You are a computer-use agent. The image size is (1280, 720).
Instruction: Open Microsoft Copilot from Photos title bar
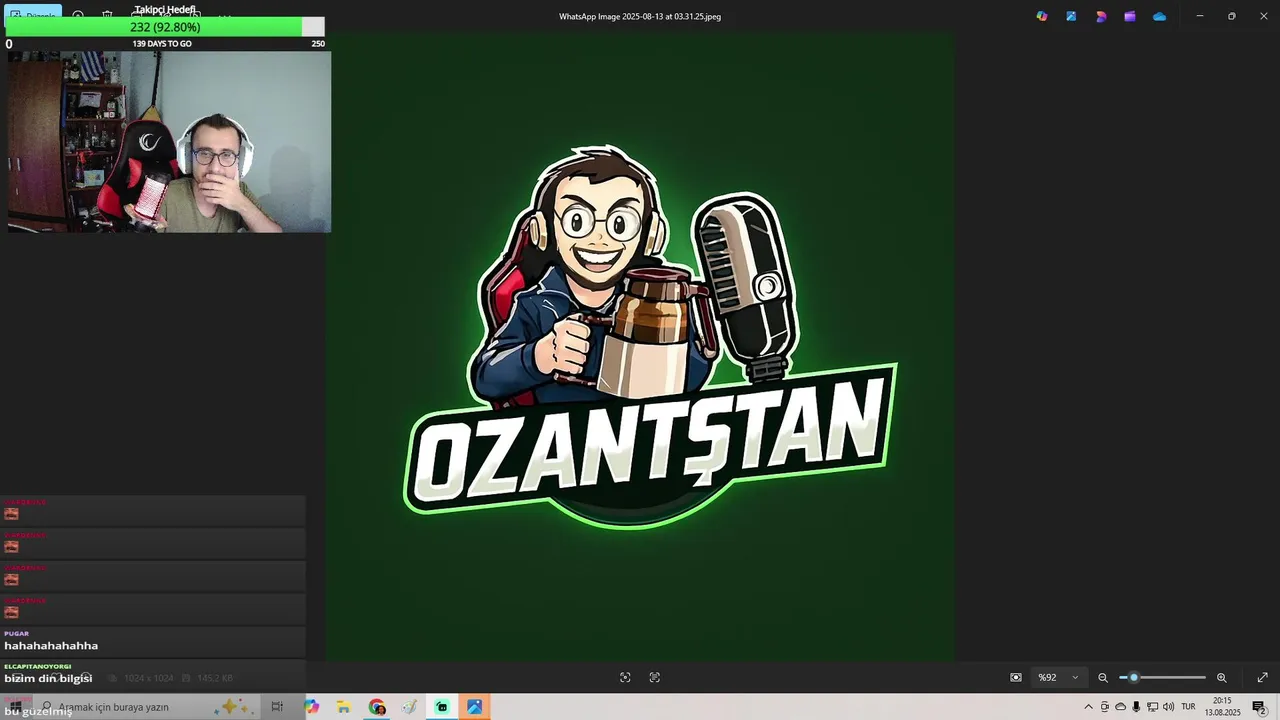1042,16
